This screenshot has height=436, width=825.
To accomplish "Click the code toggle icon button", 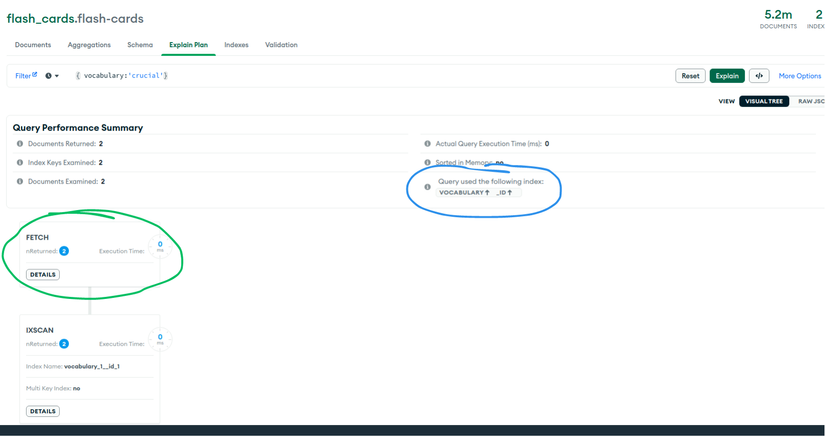I will pyautogui.click(x=759, y=76).
